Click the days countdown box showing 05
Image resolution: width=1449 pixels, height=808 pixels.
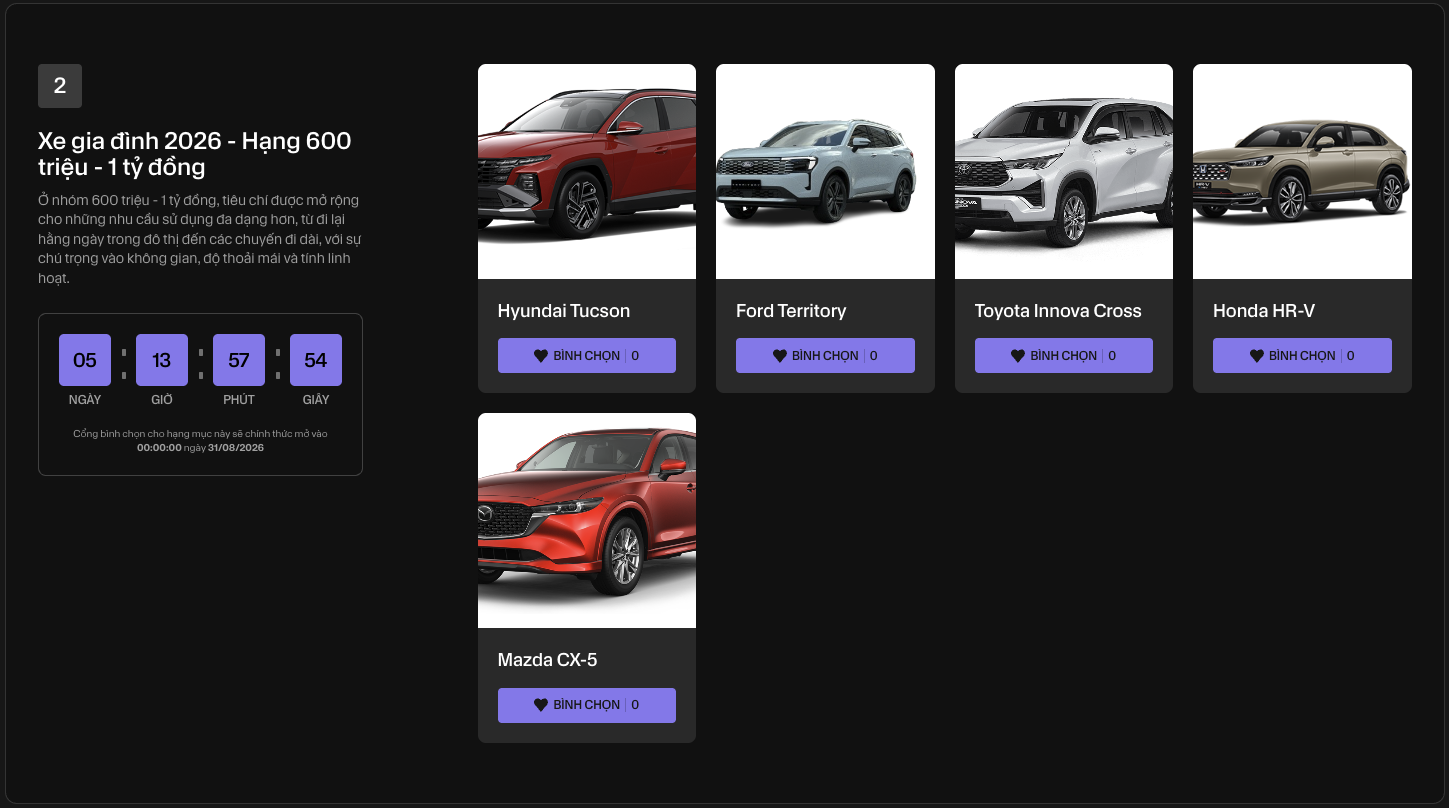(85, 360)
